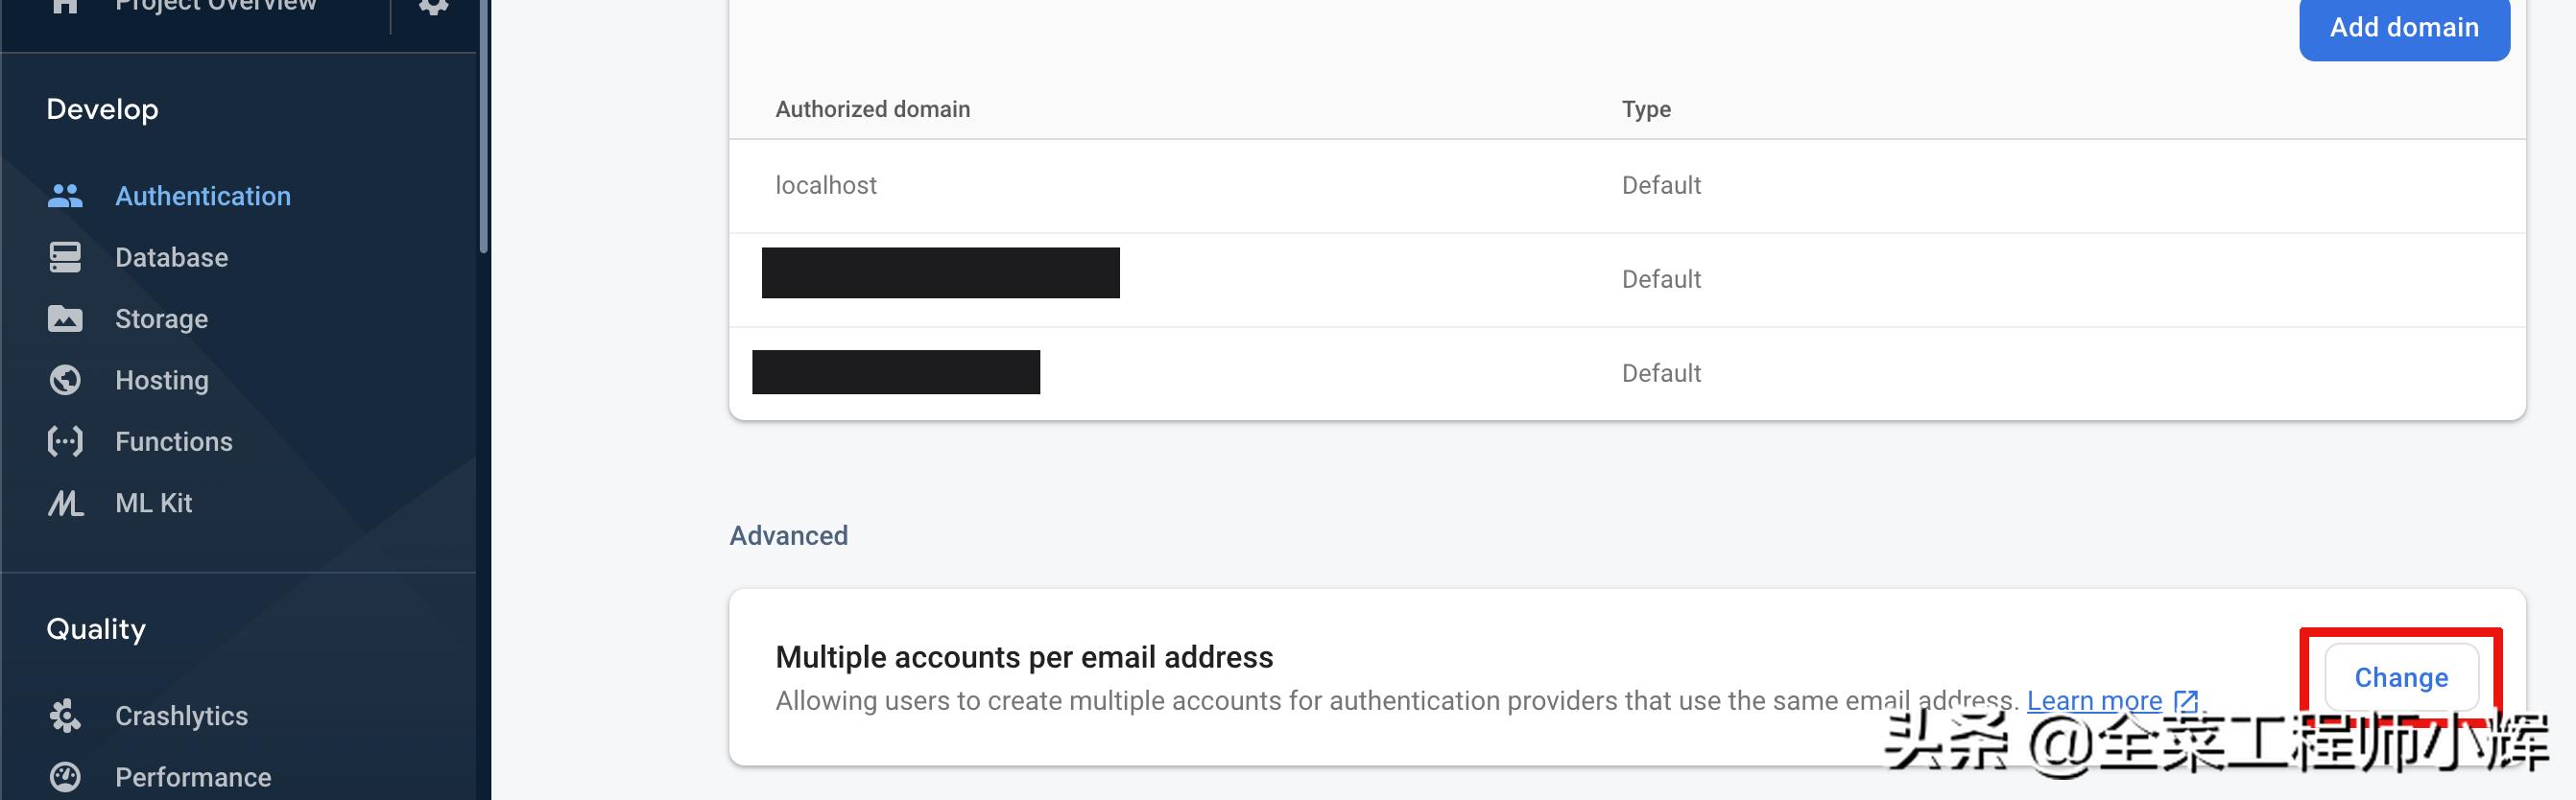Click Change for multiple accounts setting
The image size is (2576, 800).
2401,677
